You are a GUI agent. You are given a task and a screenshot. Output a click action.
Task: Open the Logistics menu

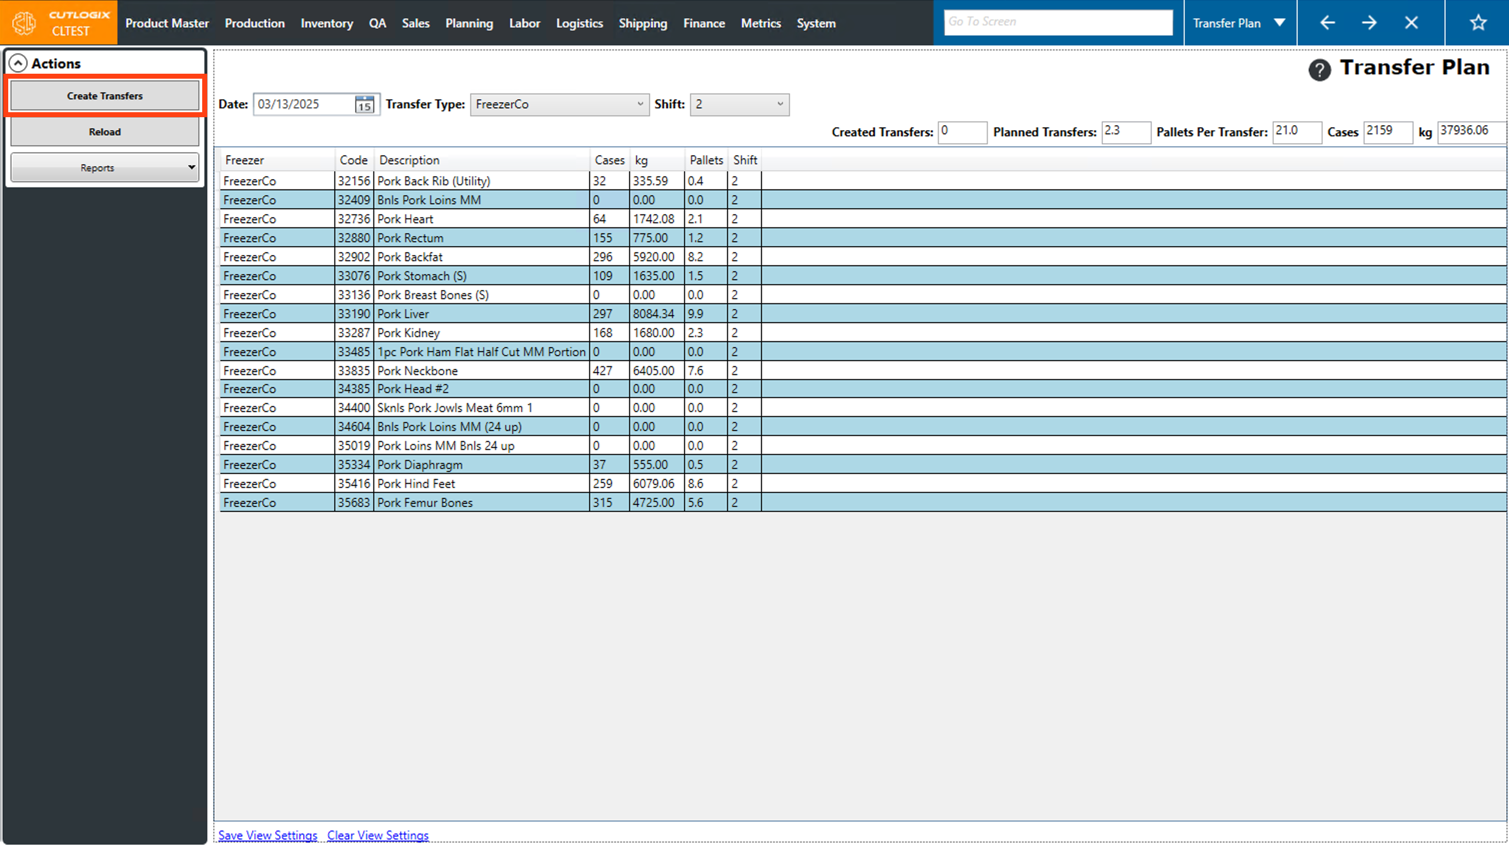(x=579, y=23)
